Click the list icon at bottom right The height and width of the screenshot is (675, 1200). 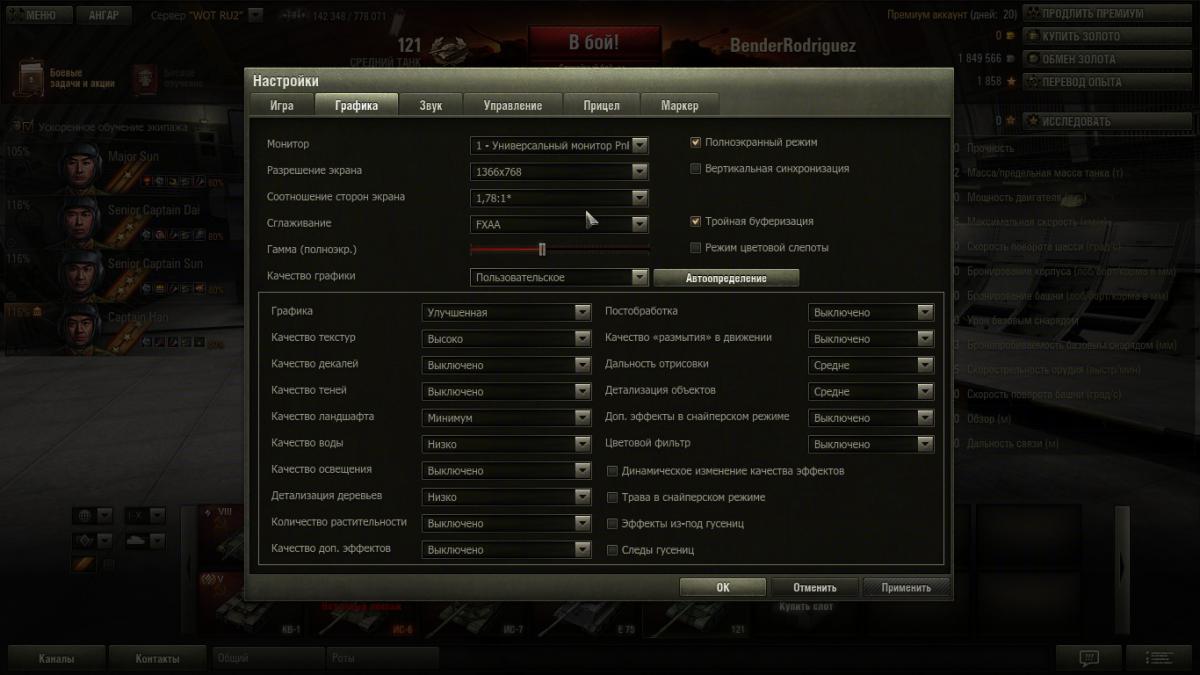coord(1160,657)
